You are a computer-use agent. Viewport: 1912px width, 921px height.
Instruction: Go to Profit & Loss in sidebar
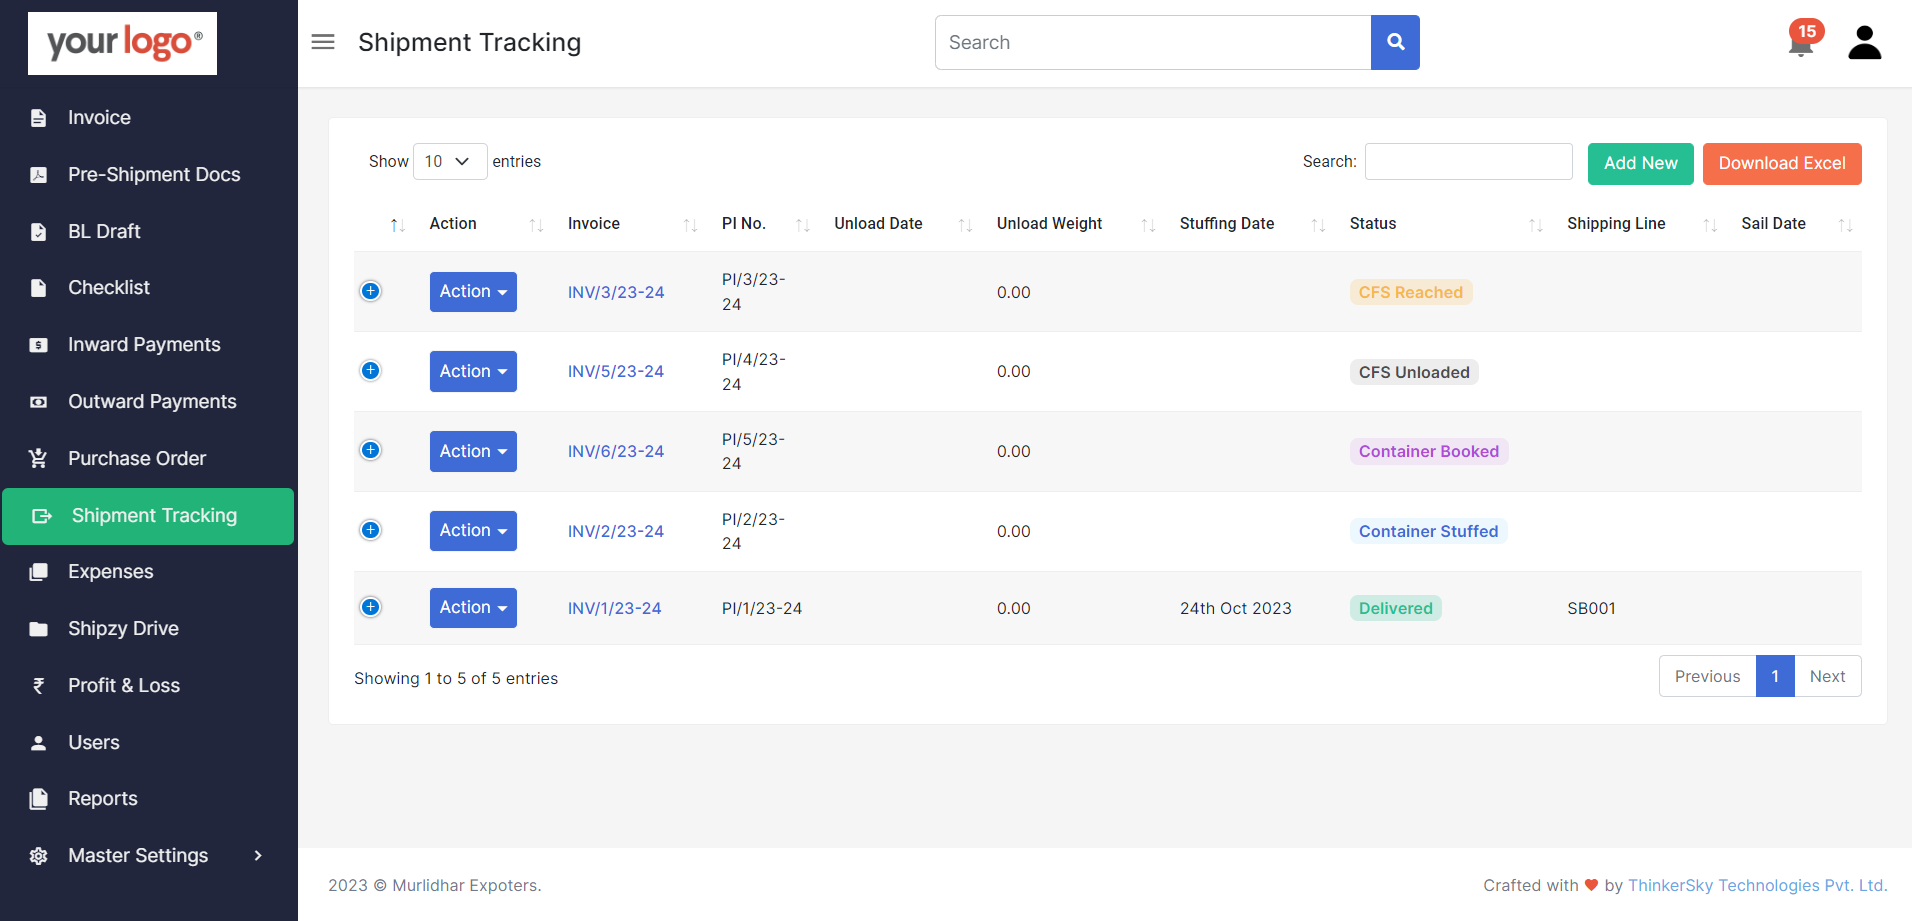coord(124,686)
